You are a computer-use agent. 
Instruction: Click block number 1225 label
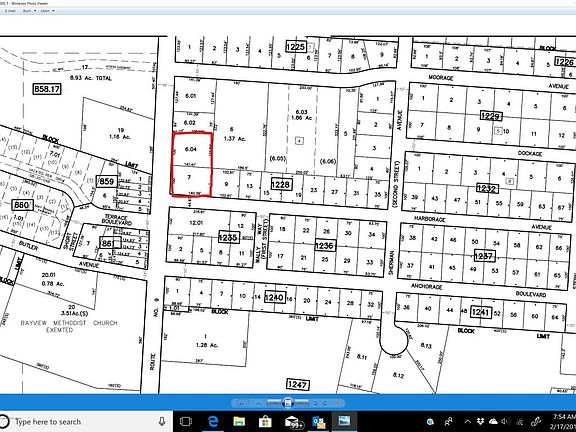[x=296, y=47]
